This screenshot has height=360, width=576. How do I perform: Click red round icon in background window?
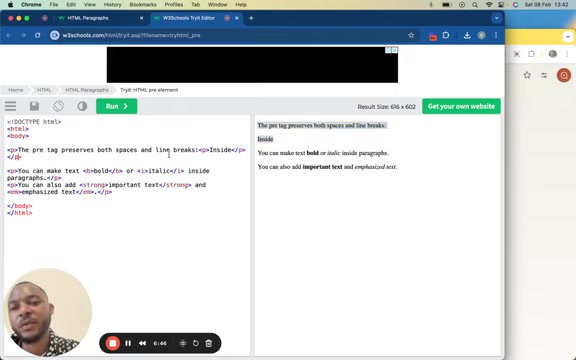(564, 75)
